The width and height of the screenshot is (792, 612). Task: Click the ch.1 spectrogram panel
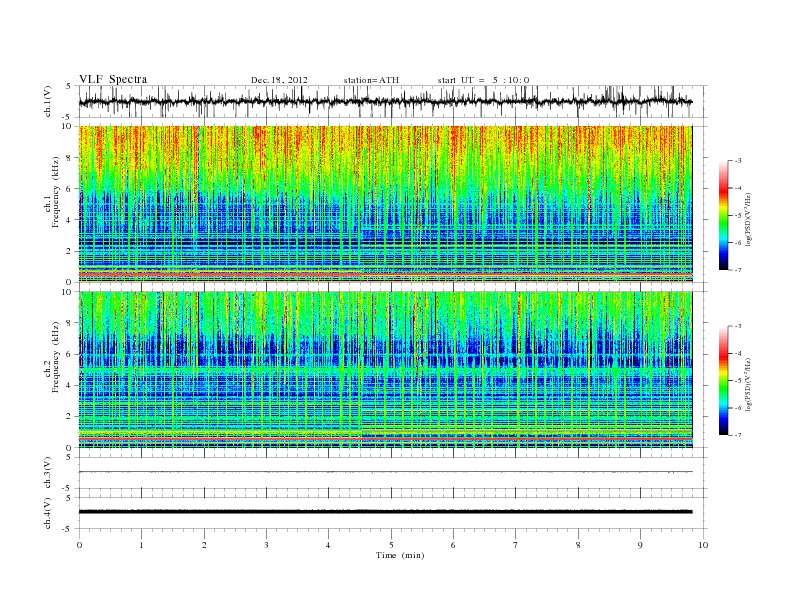(386, 204)
